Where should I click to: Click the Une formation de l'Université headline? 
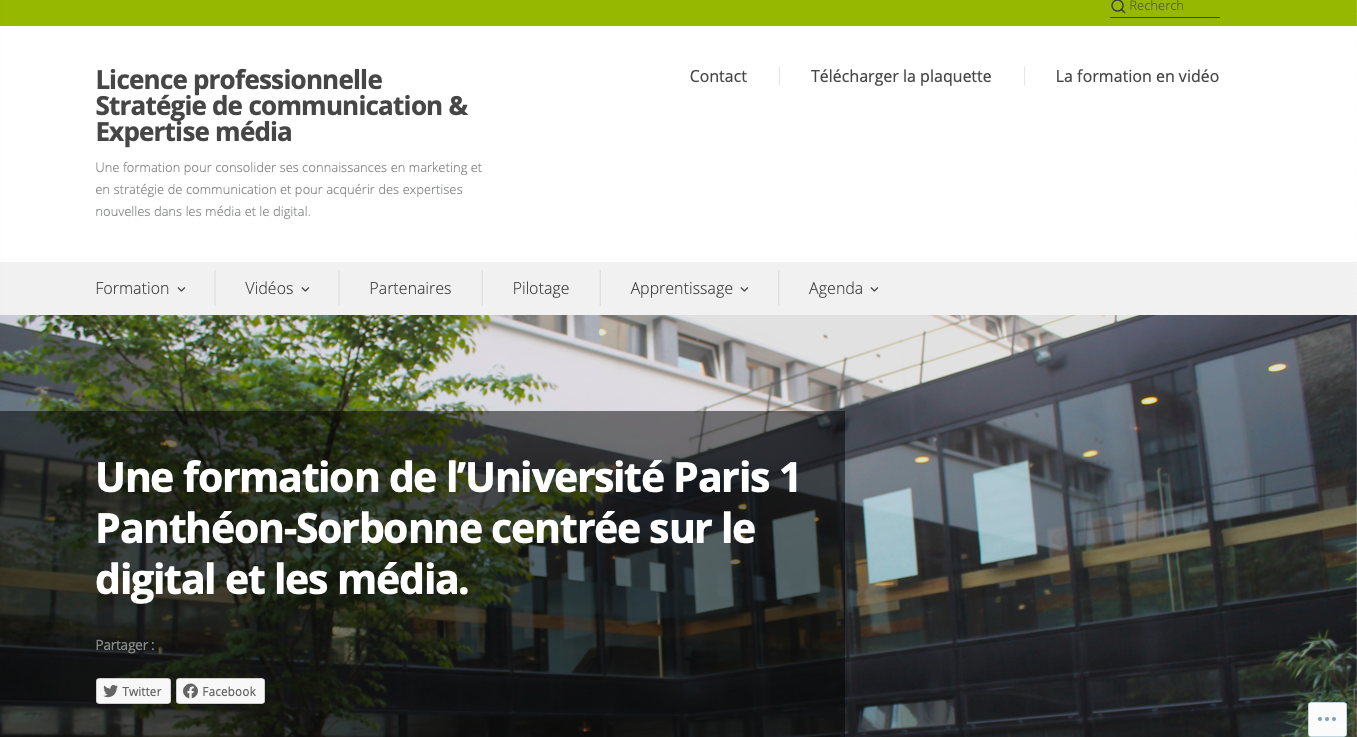pos(447,528)
